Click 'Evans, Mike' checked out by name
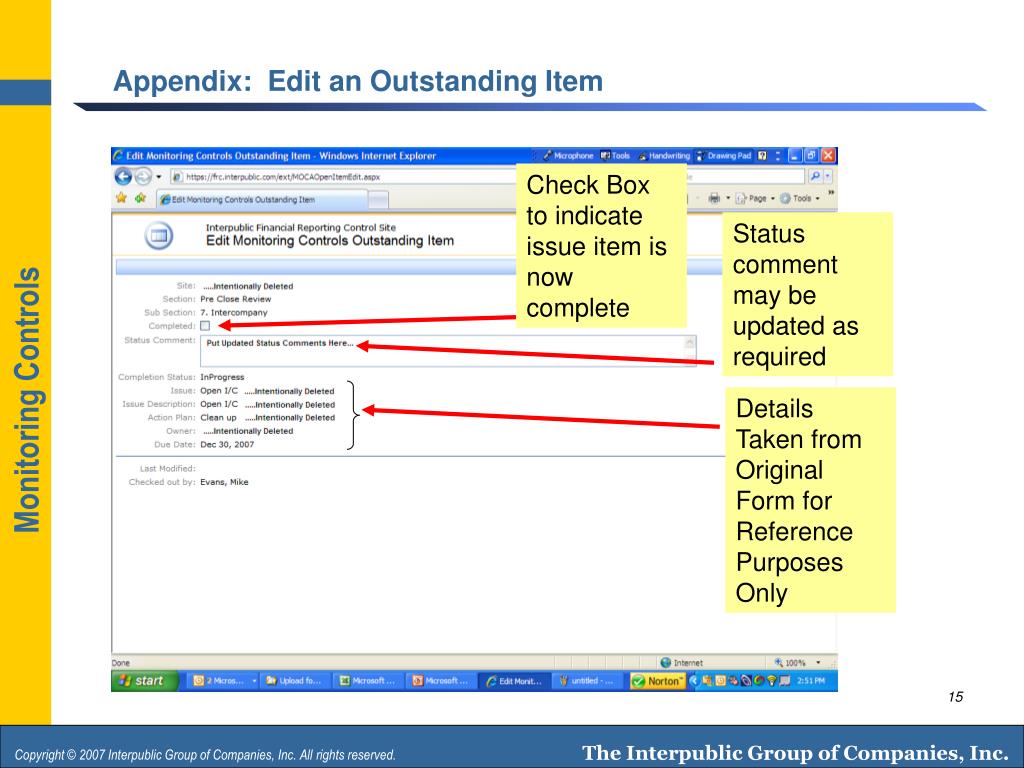 tap(224, 483)
